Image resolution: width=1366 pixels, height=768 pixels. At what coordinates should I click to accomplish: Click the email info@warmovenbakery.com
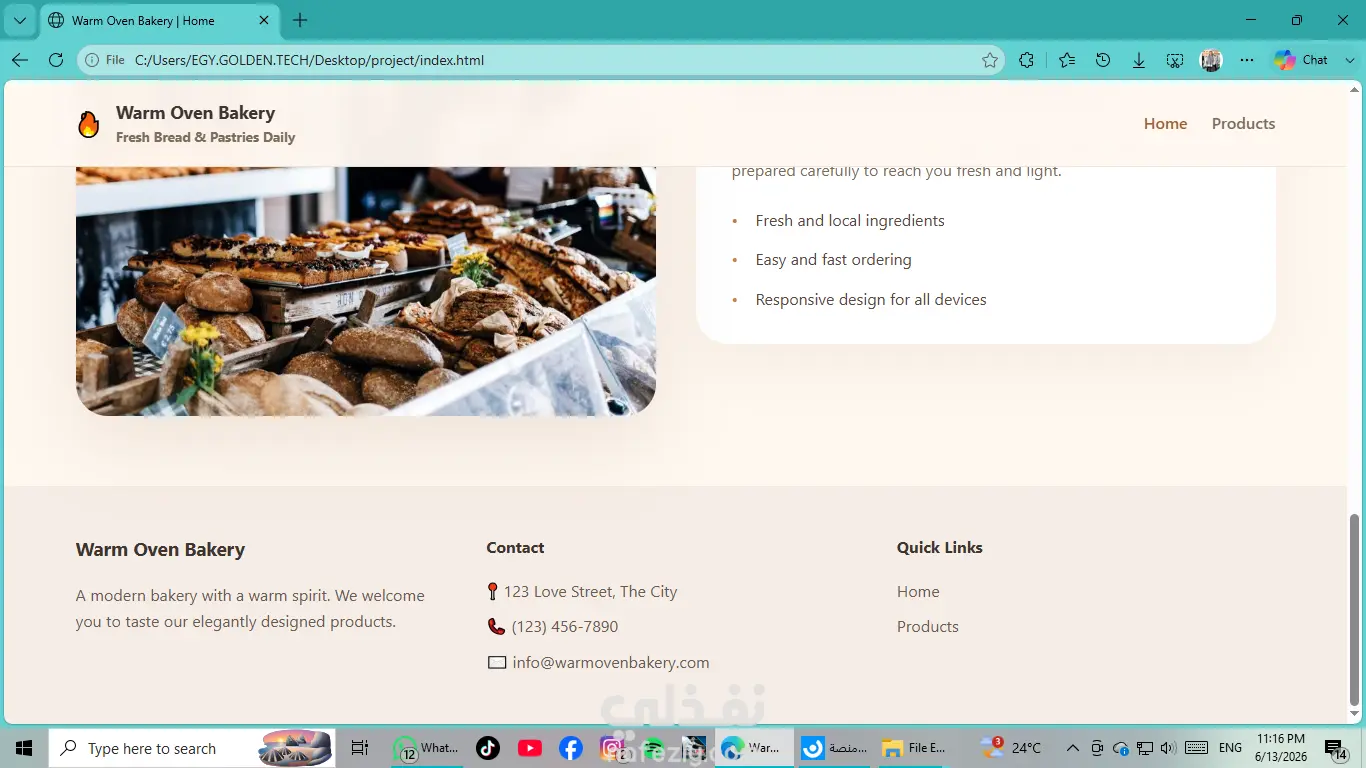[611, 663]
